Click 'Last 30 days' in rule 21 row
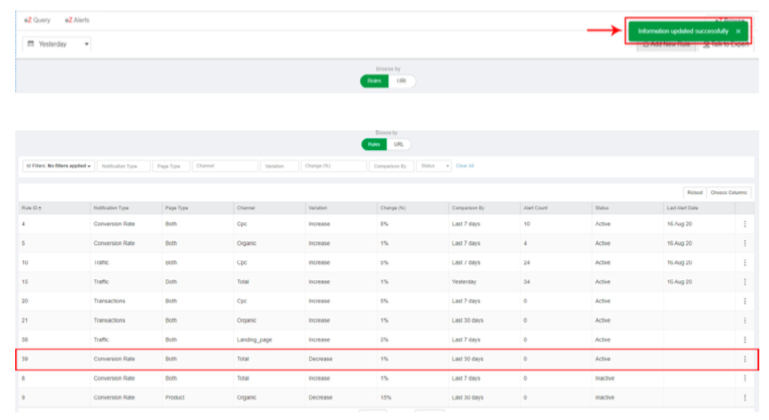769x420 pixels. 467,320
